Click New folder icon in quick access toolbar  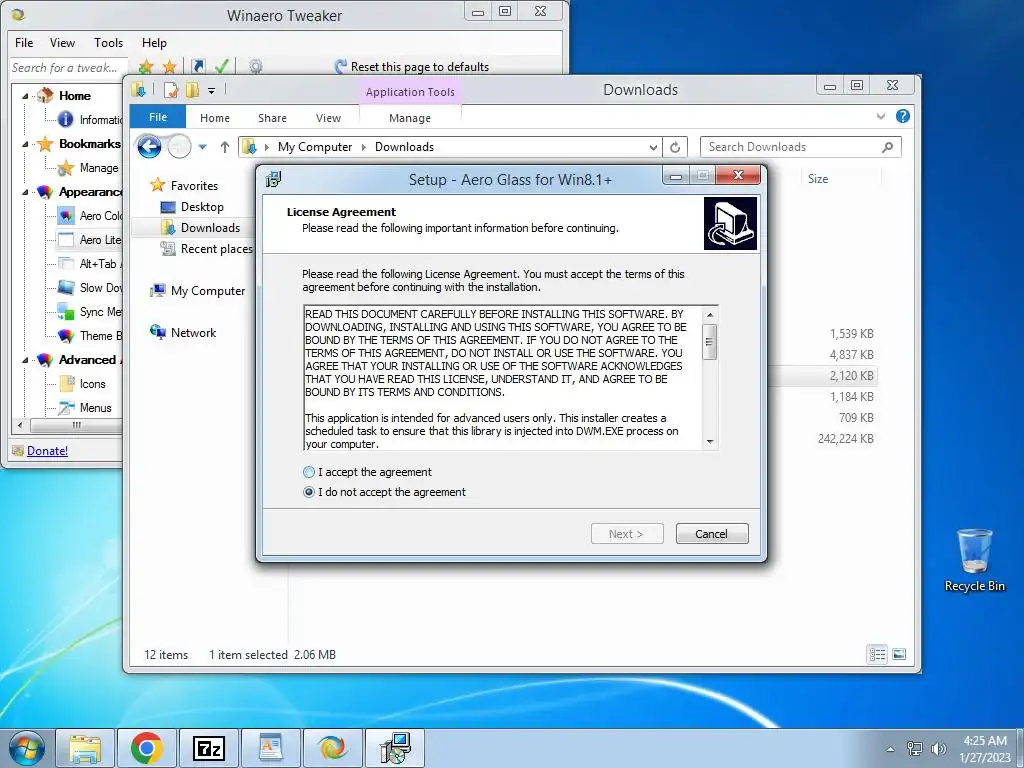tap(193, 90)
